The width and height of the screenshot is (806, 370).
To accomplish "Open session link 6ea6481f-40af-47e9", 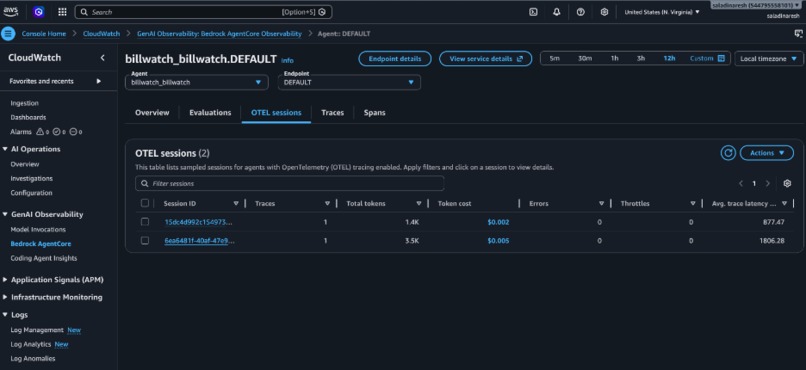I will pyautogui.click(x=199, y=240).
